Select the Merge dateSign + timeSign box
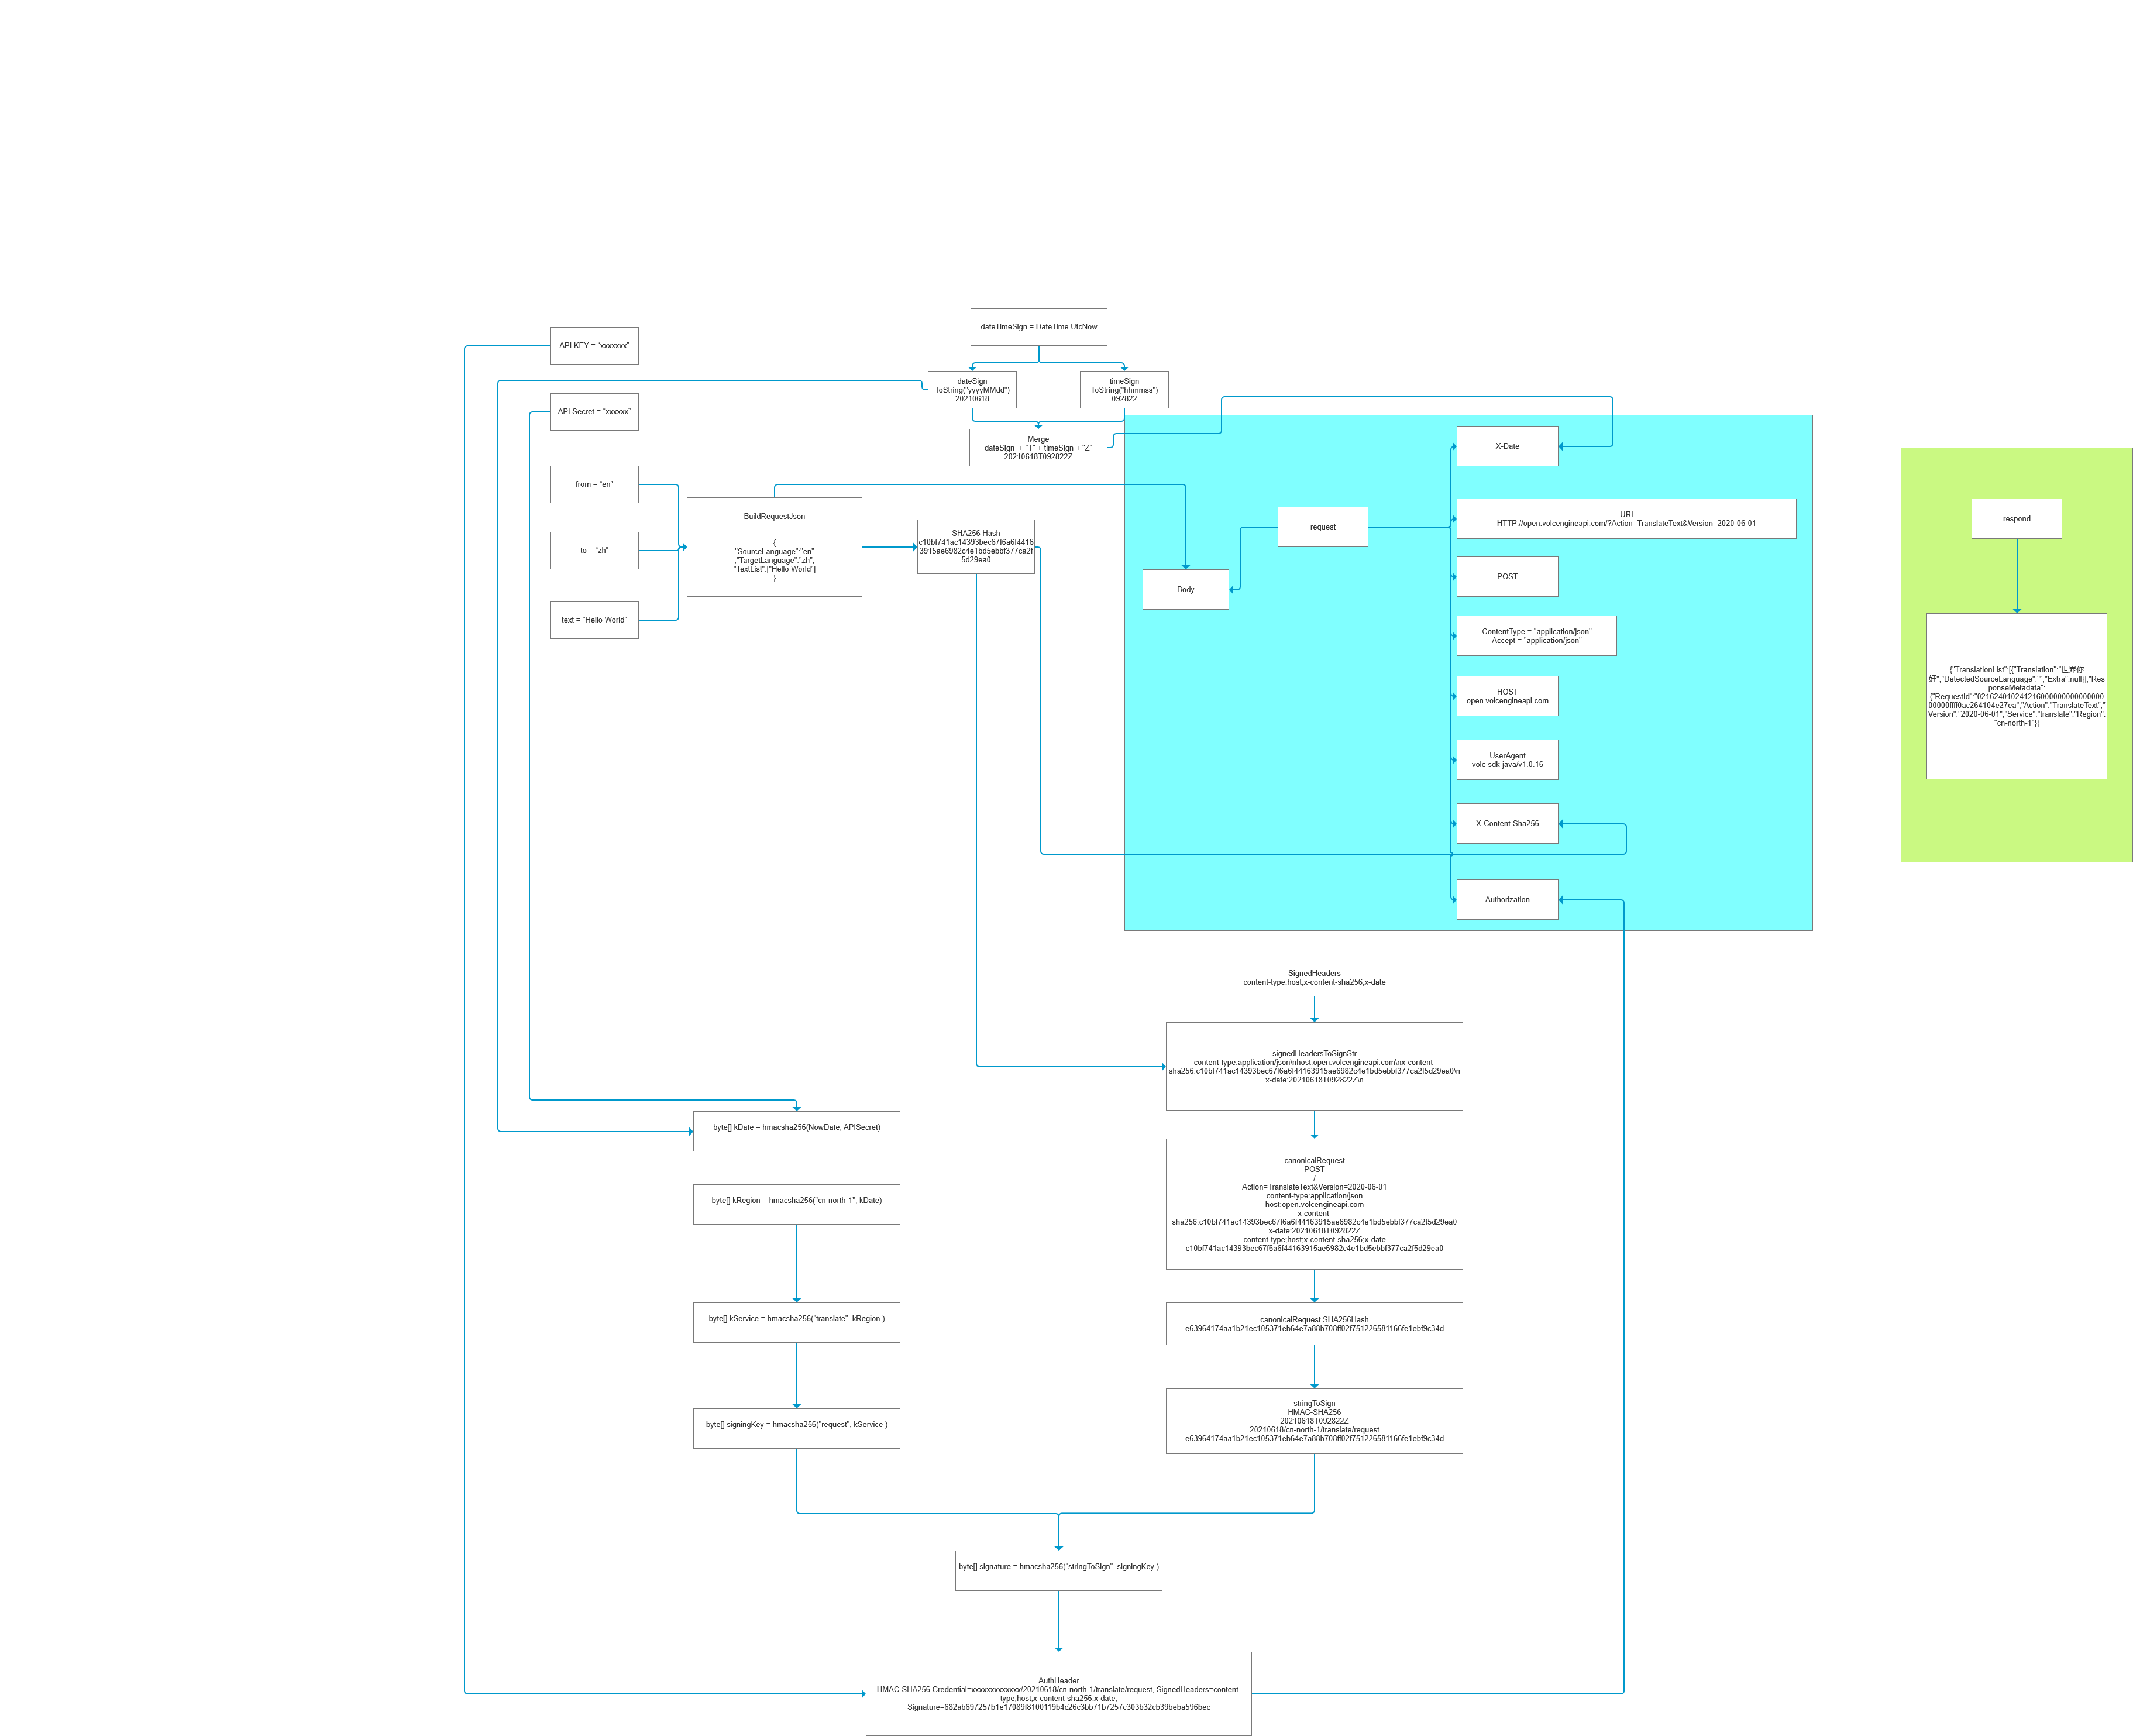Image resolution: width=2133 pixels, height=1736 pixels. [x=1038, y=448]
